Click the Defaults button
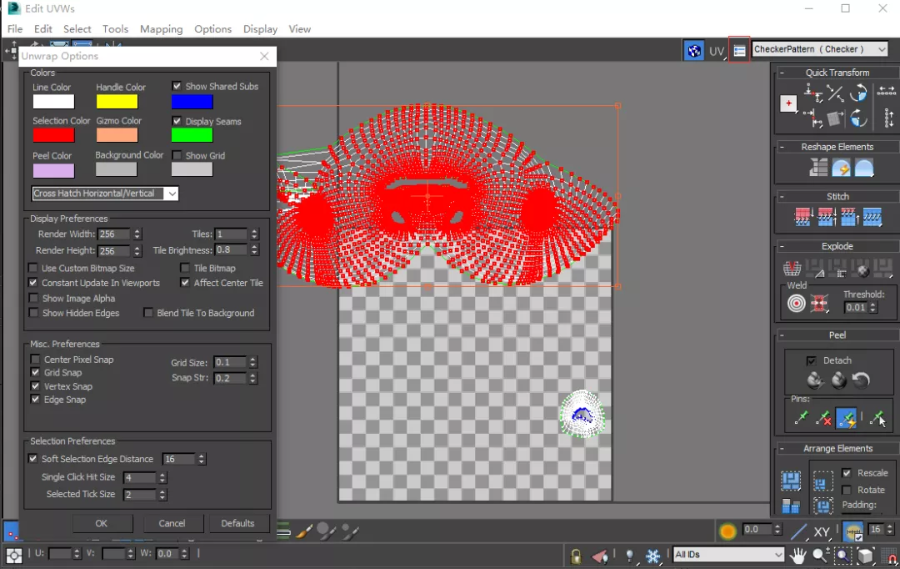Screen dimensions: 900x569 pos(237,523)
